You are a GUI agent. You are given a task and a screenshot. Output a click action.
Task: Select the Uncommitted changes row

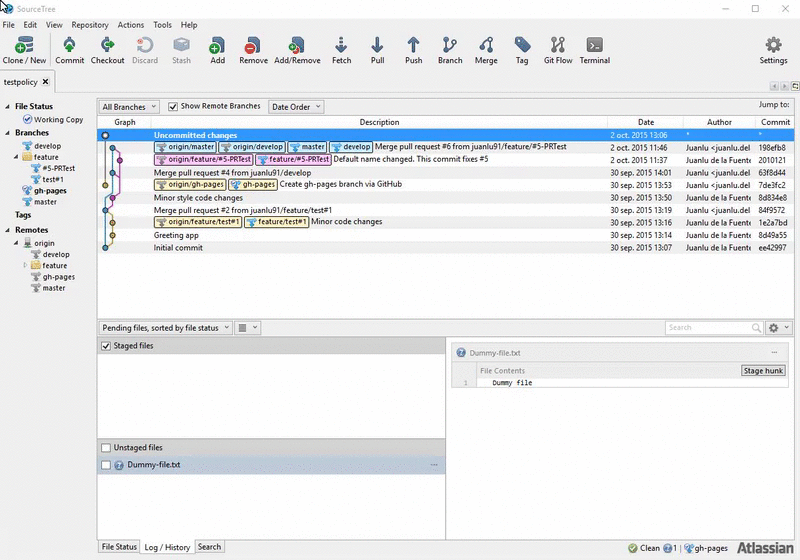445,135
